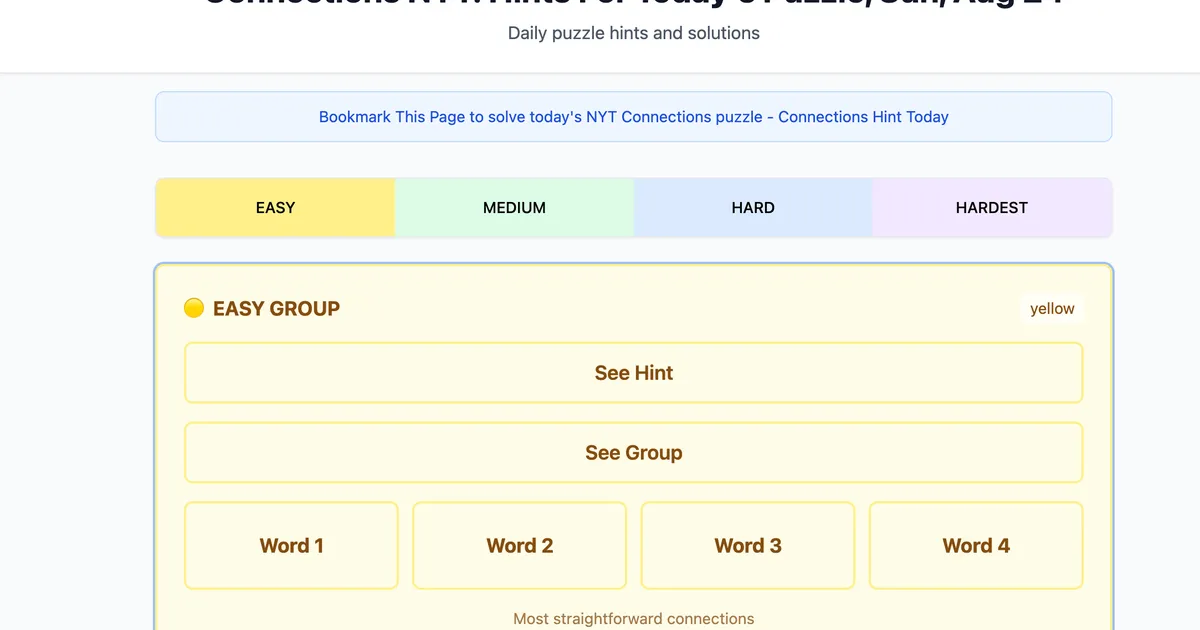Click See Group to reveal the category
The height and width of the screenshot is (630, 1200).
click(x=633, y=452)
